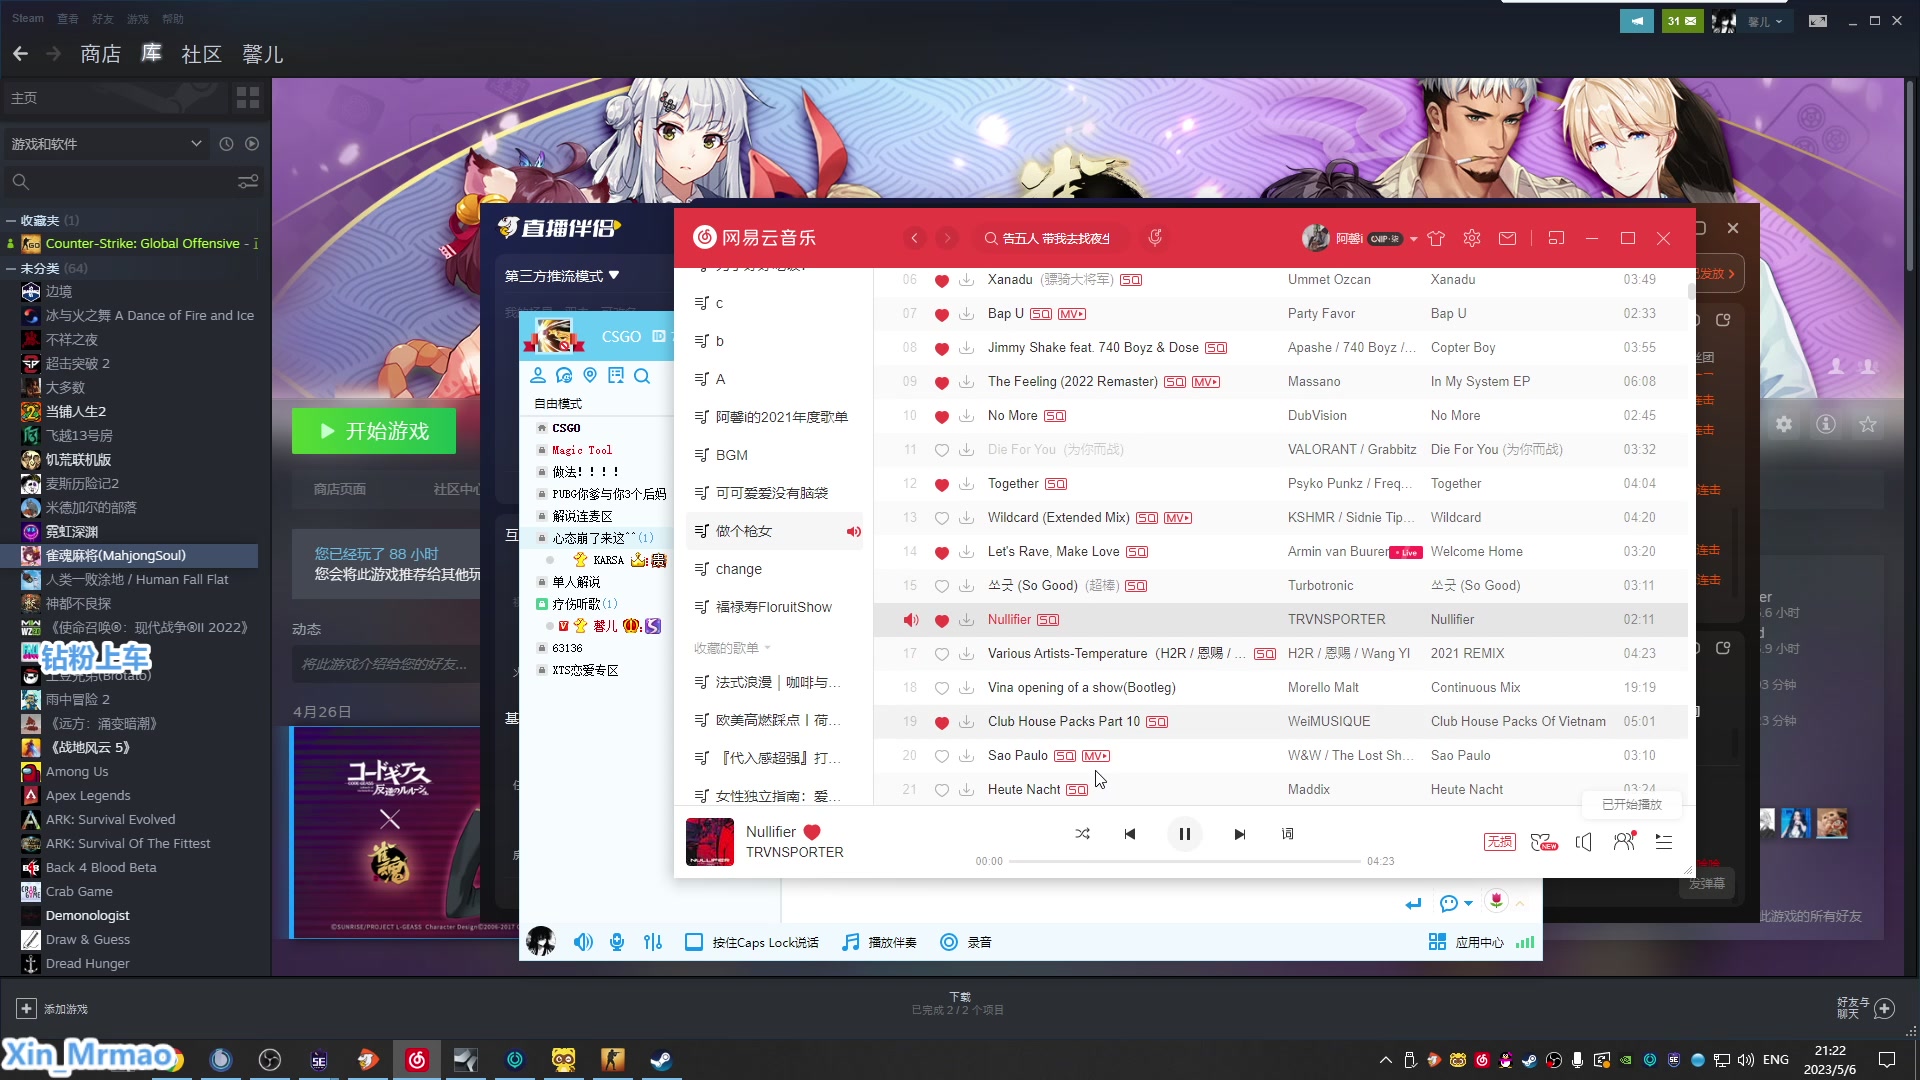Viewport: 1920px width, 1080px height.
Task: Switch Steam library to grid view icon
Action: 248,98
